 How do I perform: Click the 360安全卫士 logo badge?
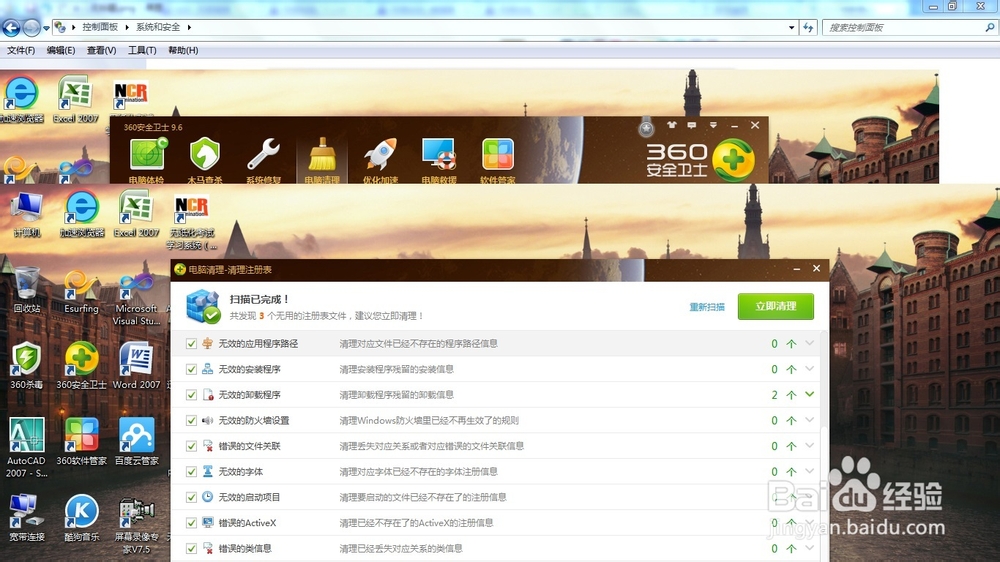[x=733, y=160]
